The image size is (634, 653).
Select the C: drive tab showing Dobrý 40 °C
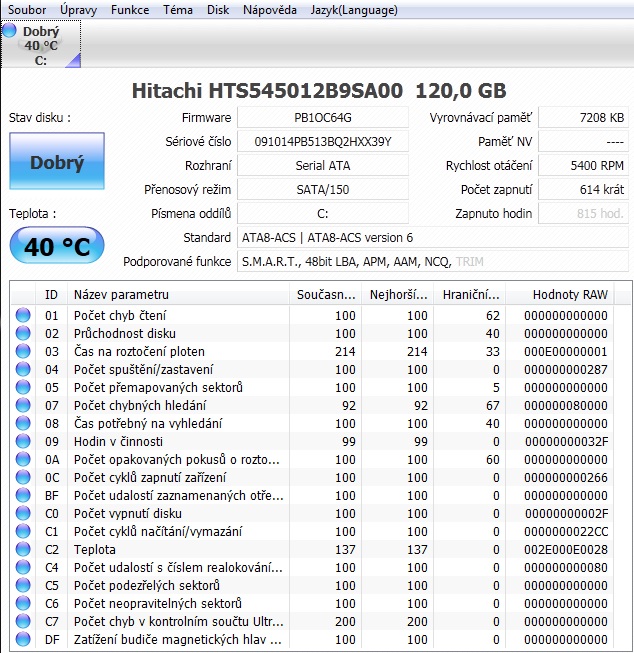click(41, 45)
